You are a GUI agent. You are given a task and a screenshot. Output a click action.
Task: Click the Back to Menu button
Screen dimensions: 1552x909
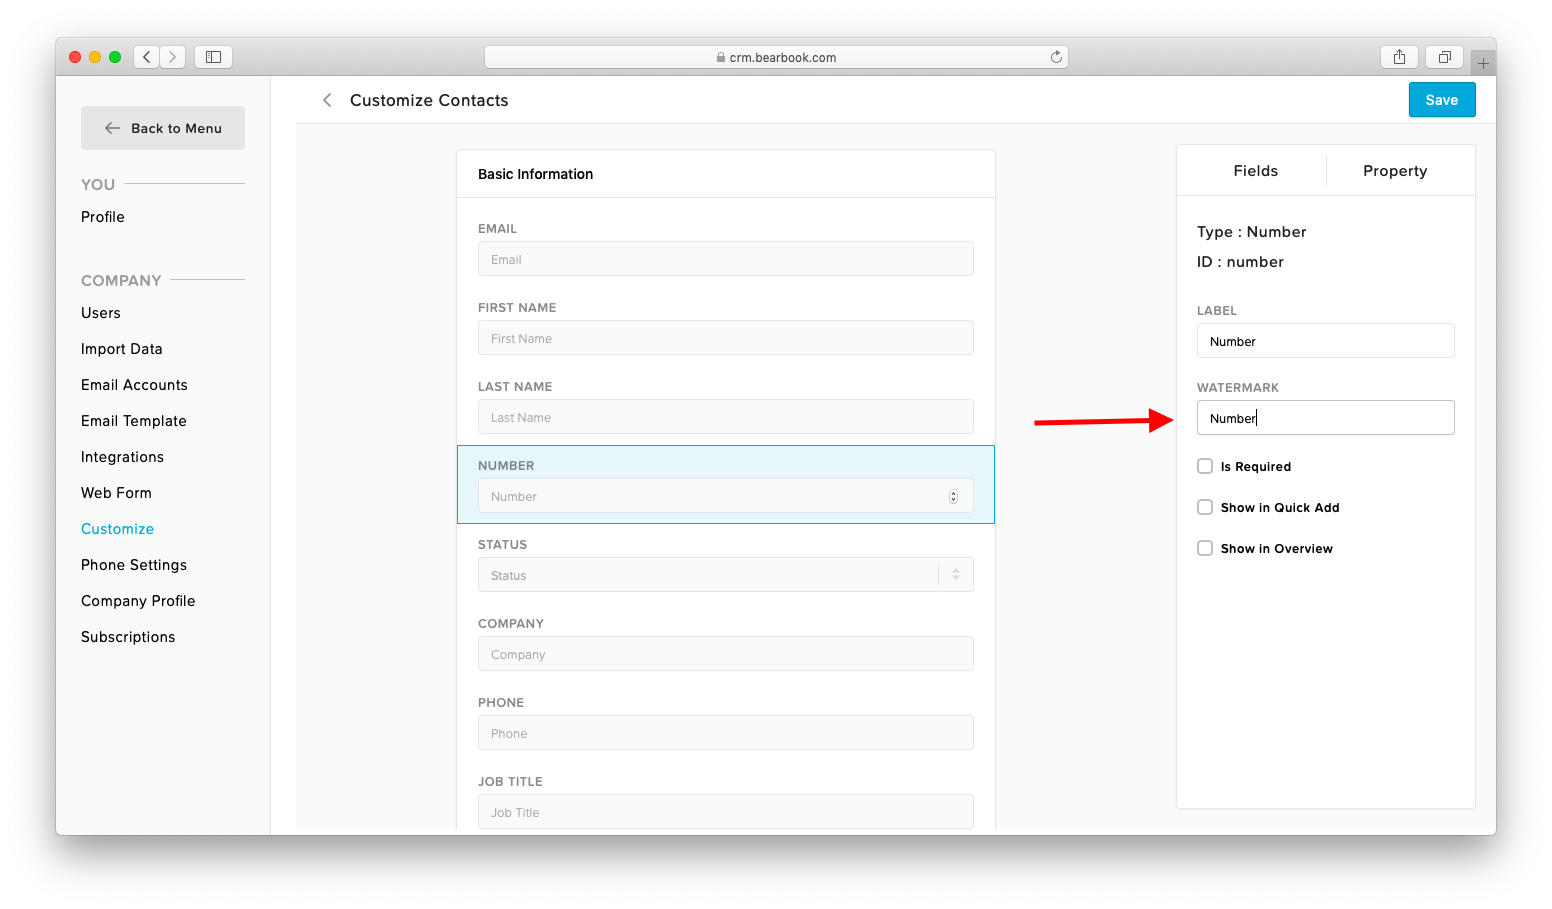pos(163,128)
